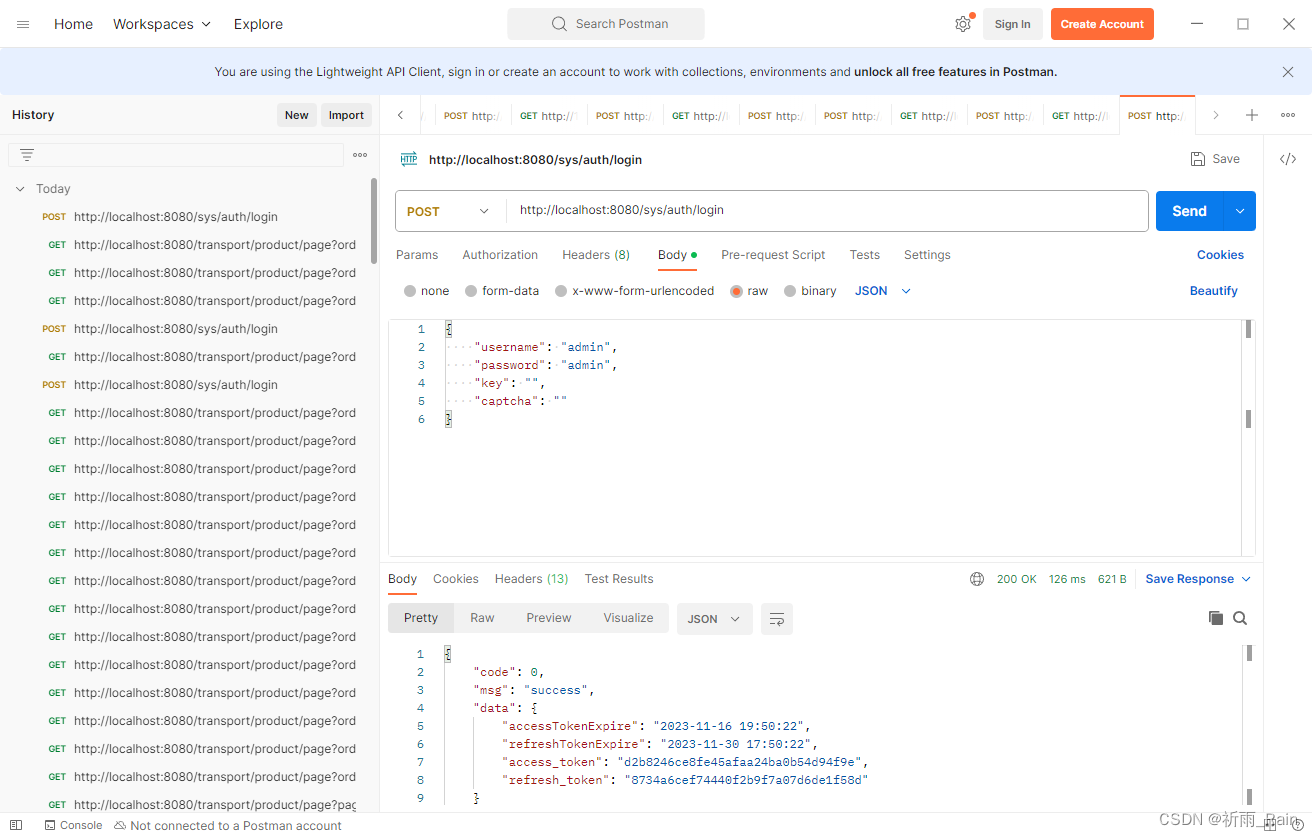
Task: Click the network globe icon
Action: coord(977,579)
